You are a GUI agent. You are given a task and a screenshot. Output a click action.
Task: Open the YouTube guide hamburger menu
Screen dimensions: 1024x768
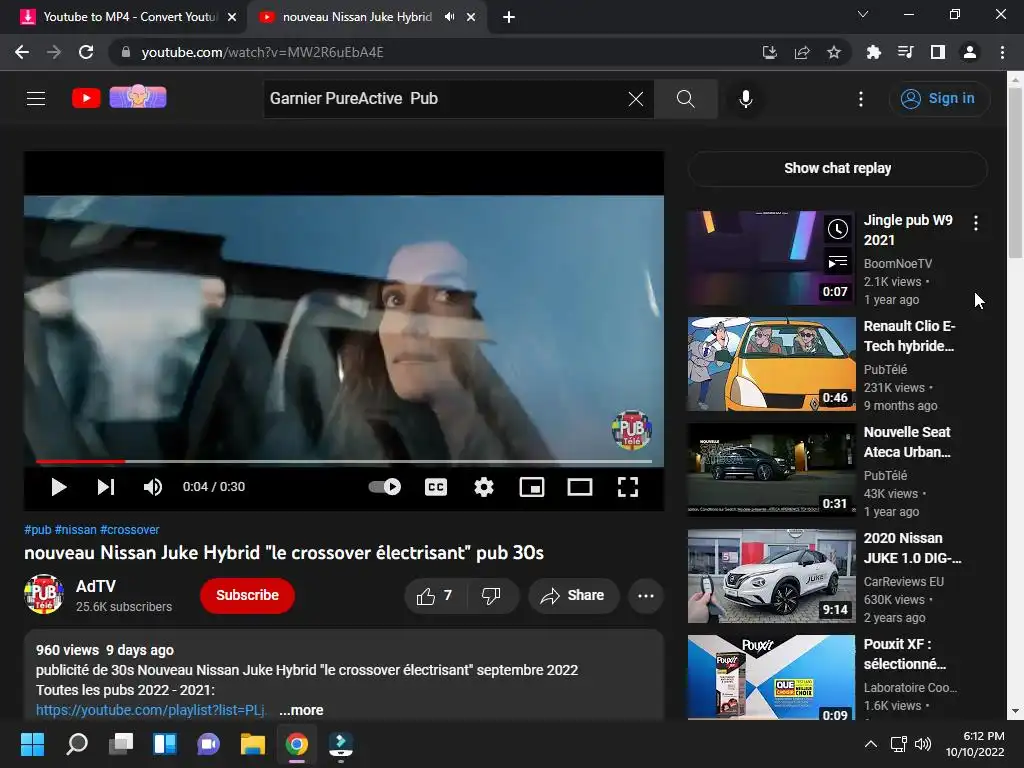36,99
